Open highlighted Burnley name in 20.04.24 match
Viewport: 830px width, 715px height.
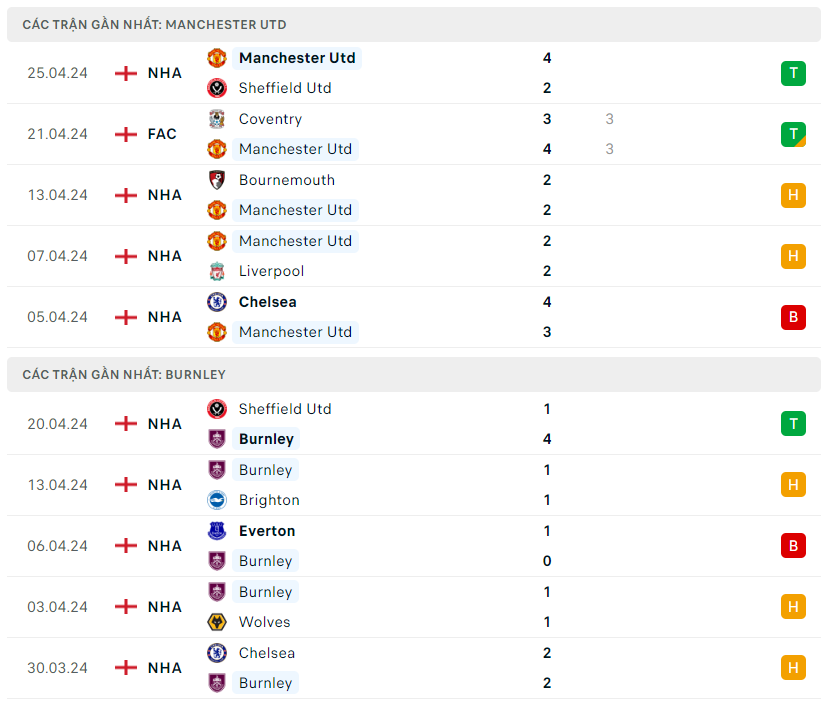point(266,439)
